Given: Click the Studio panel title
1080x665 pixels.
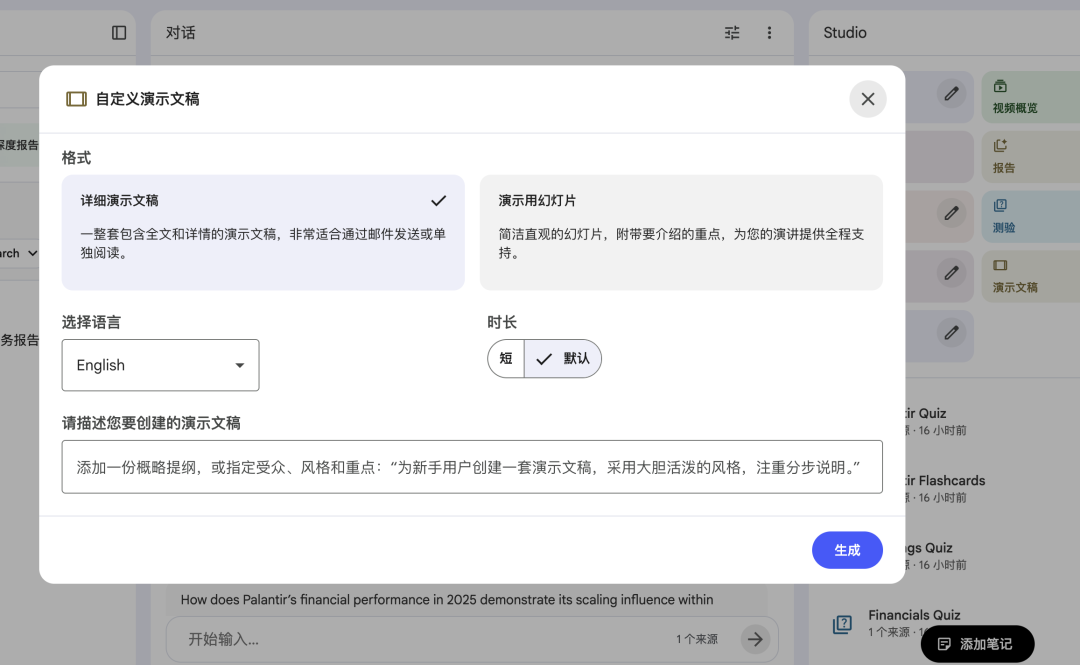Looking at the screenshot, I should tap(844, 32).
